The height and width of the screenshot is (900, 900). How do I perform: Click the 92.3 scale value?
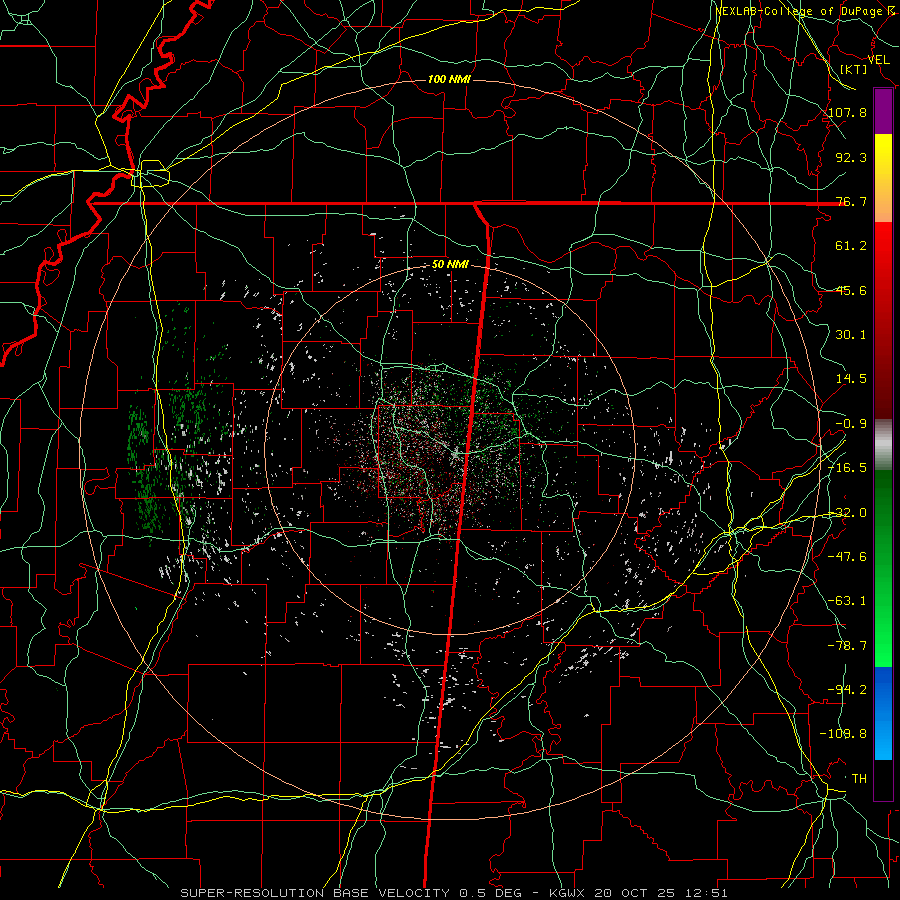click(x=851, y=157)
